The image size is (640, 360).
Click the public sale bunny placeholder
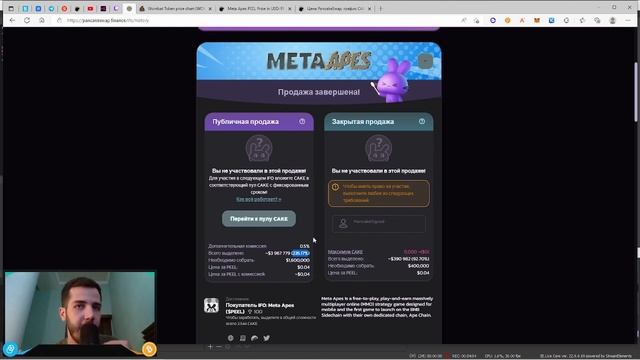point(259,148)
